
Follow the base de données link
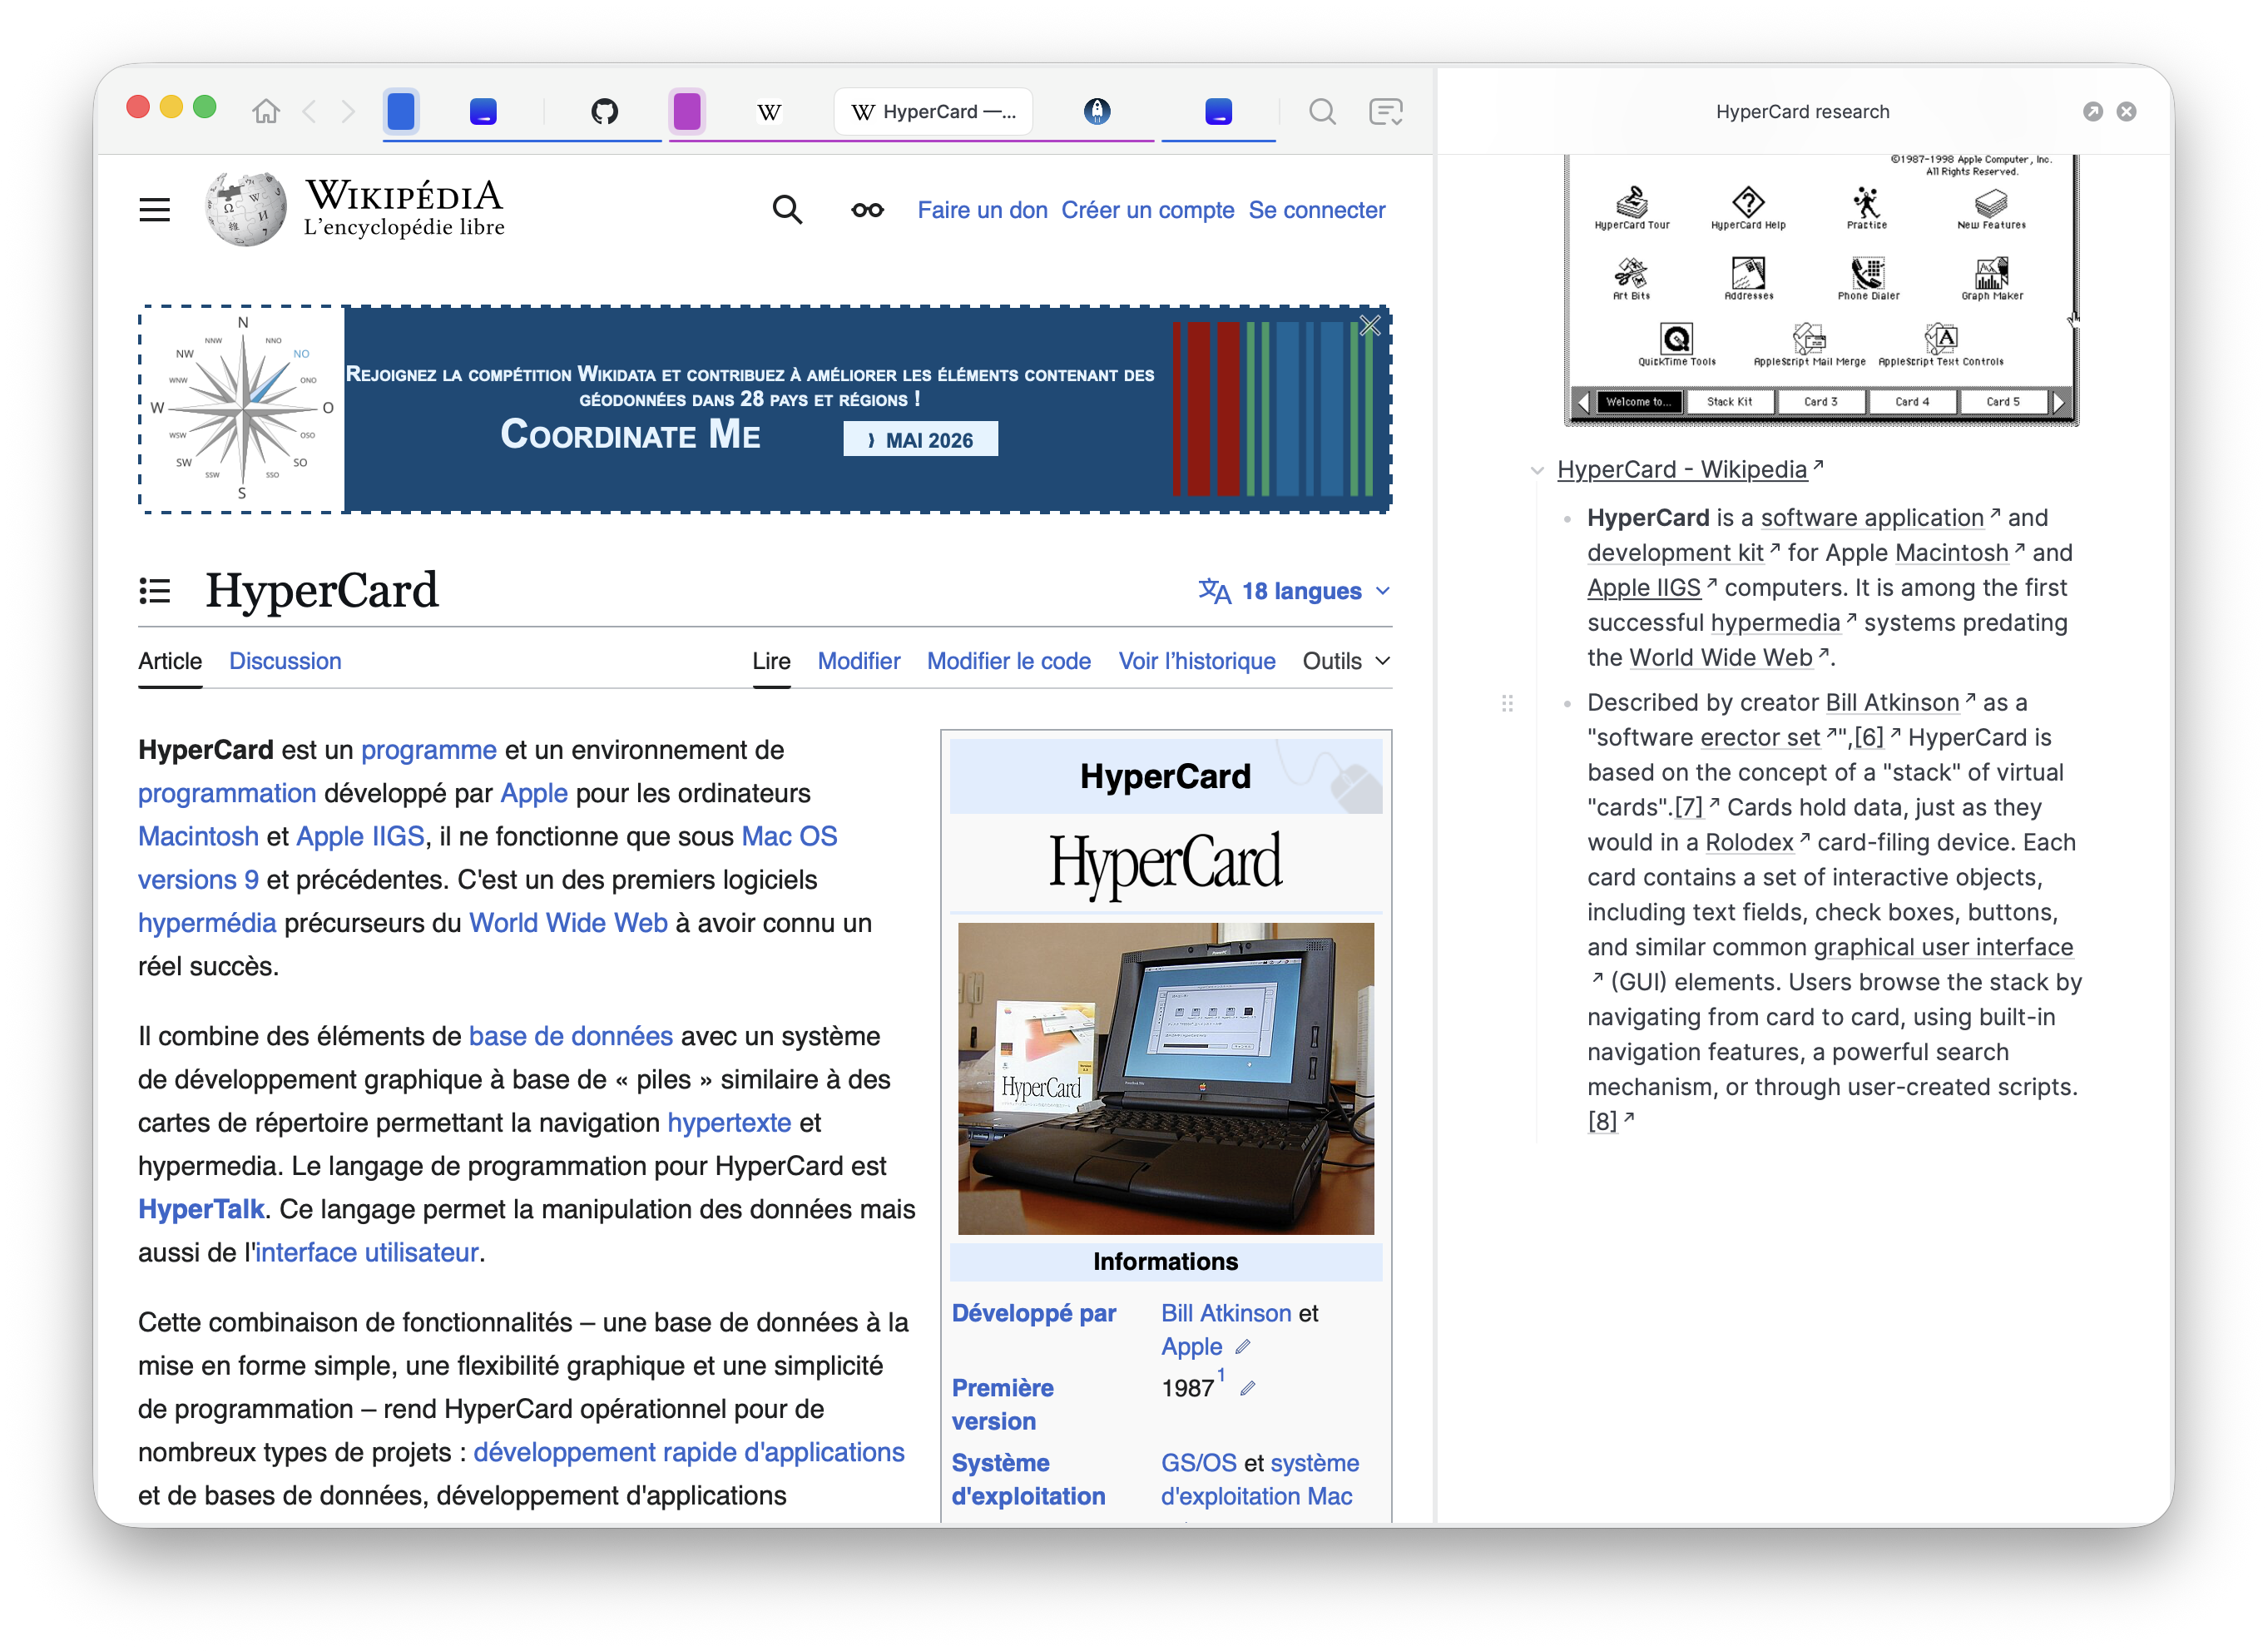pyautogui.click(x=571, y=1036)
